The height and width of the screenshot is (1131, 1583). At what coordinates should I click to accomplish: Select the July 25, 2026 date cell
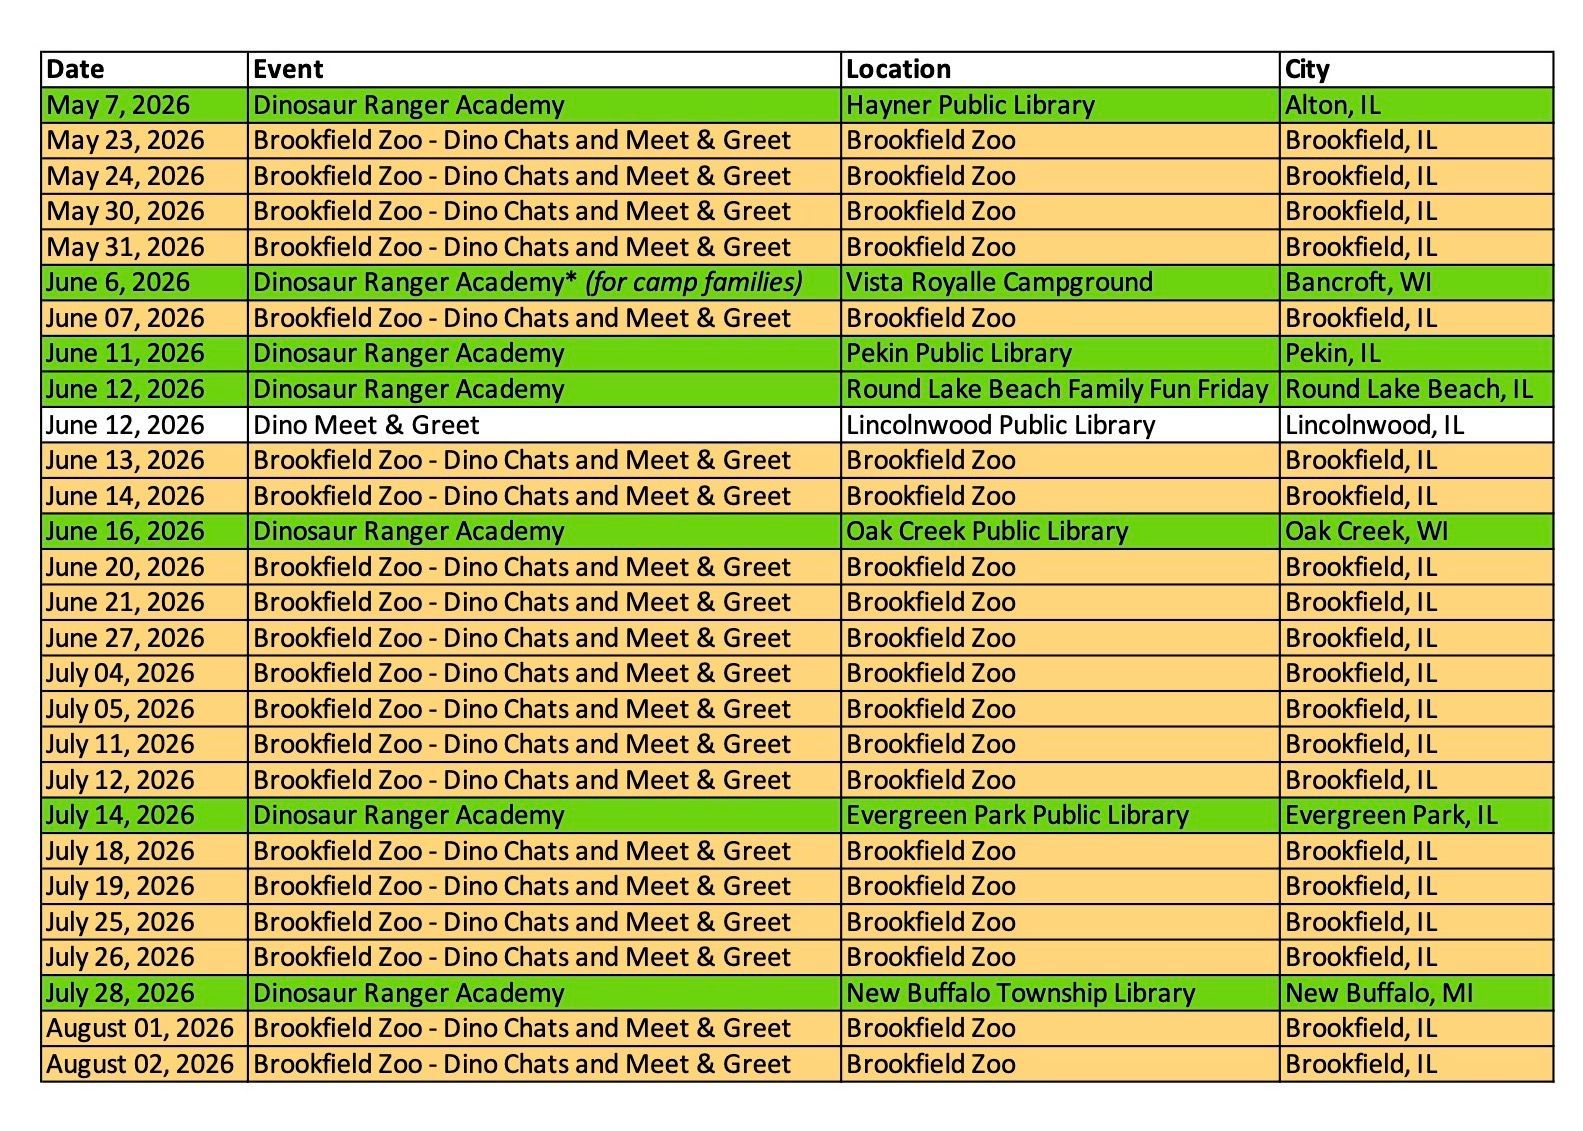144,922
